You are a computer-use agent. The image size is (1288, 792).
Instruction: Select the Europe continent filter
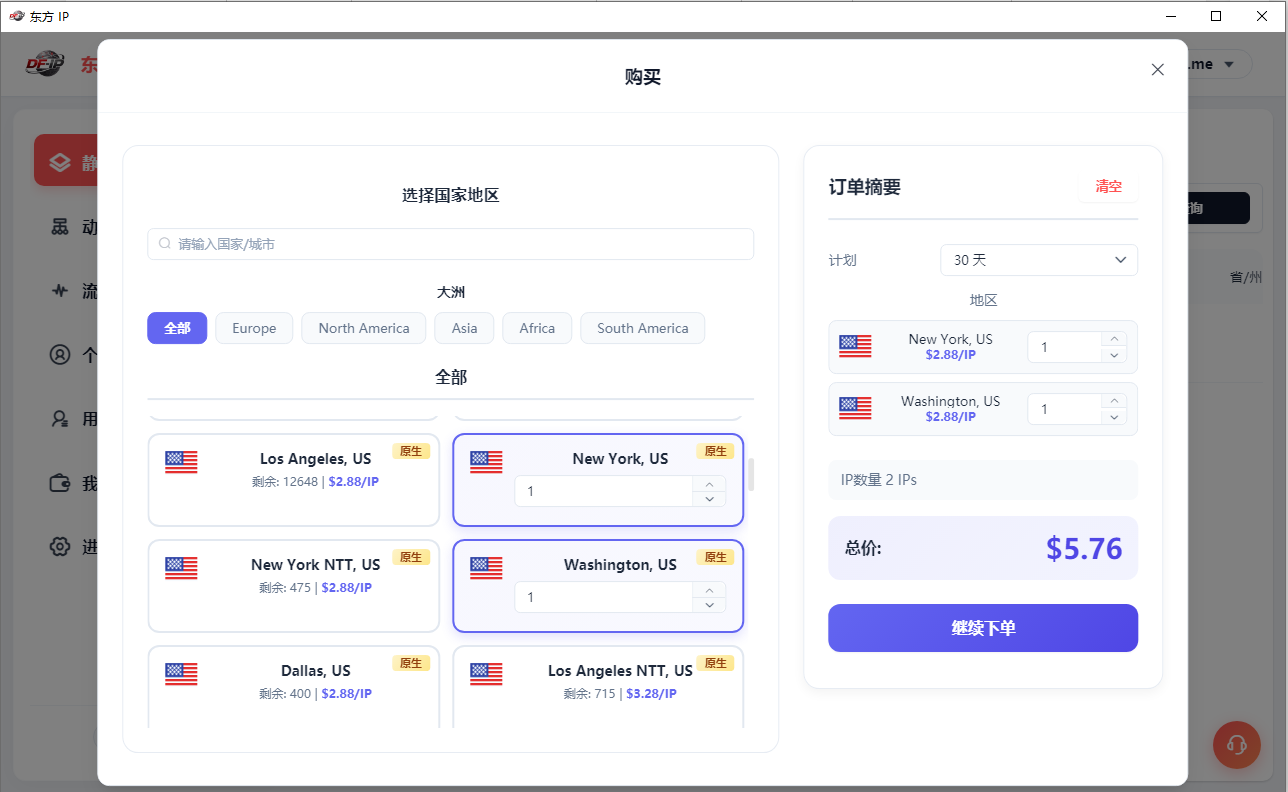pos(254,328)
